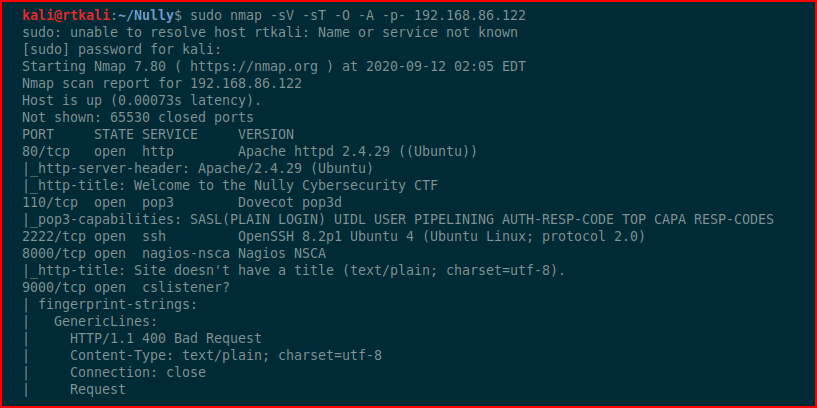Click the nmap command's IP address 192.168.86.122
This screenshot has width=817, height=408.
click(470, 16)
